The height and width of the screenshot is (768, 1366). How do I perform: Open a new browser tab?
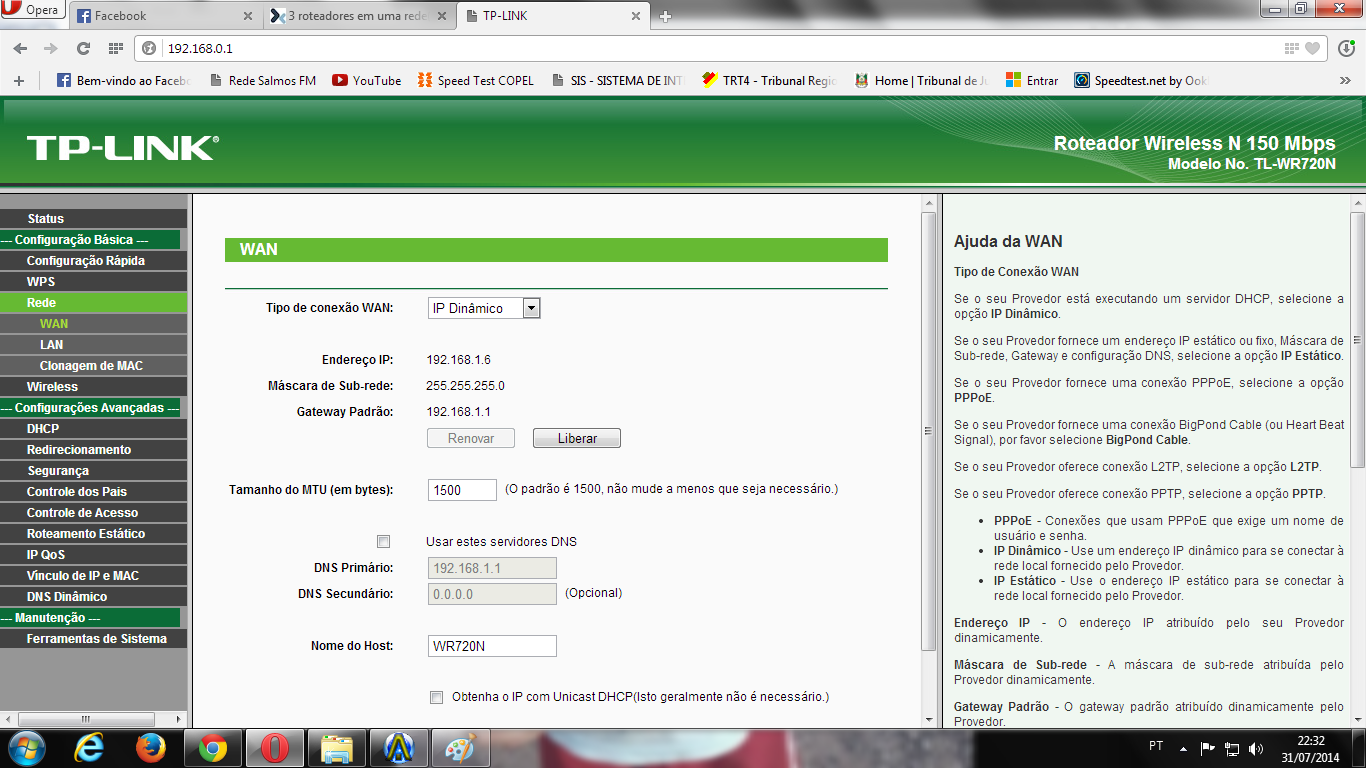[x=666, y=16]
